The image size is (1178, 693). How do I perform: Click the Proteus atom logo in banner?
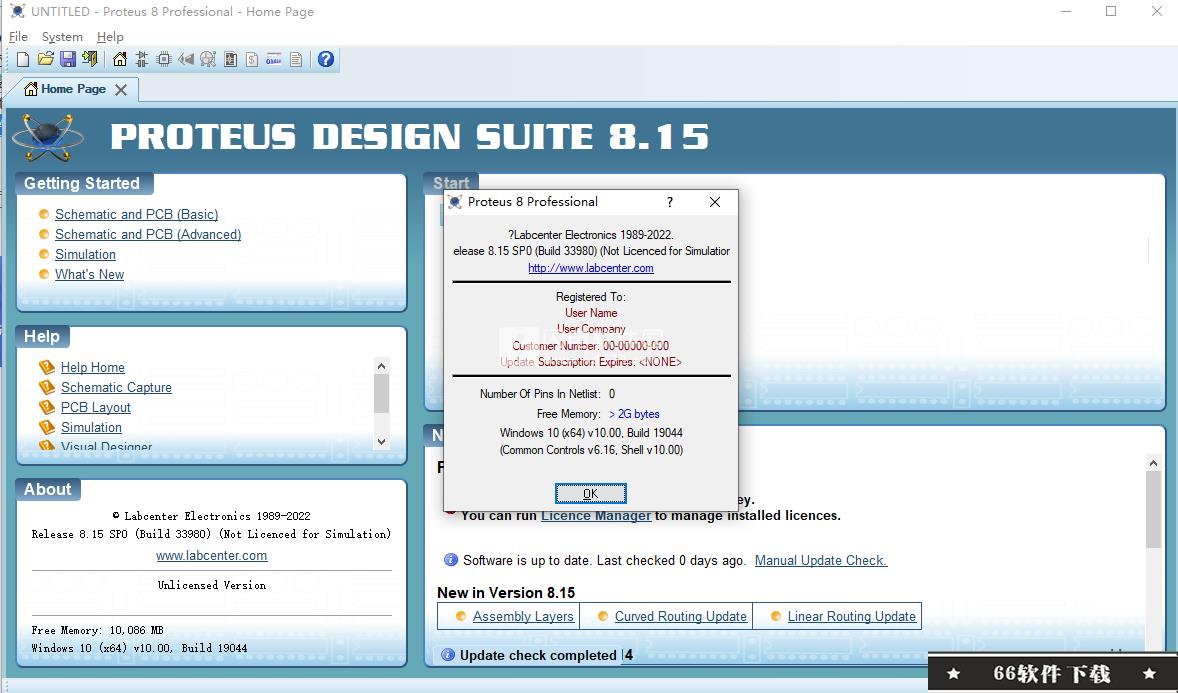point(47,137)
